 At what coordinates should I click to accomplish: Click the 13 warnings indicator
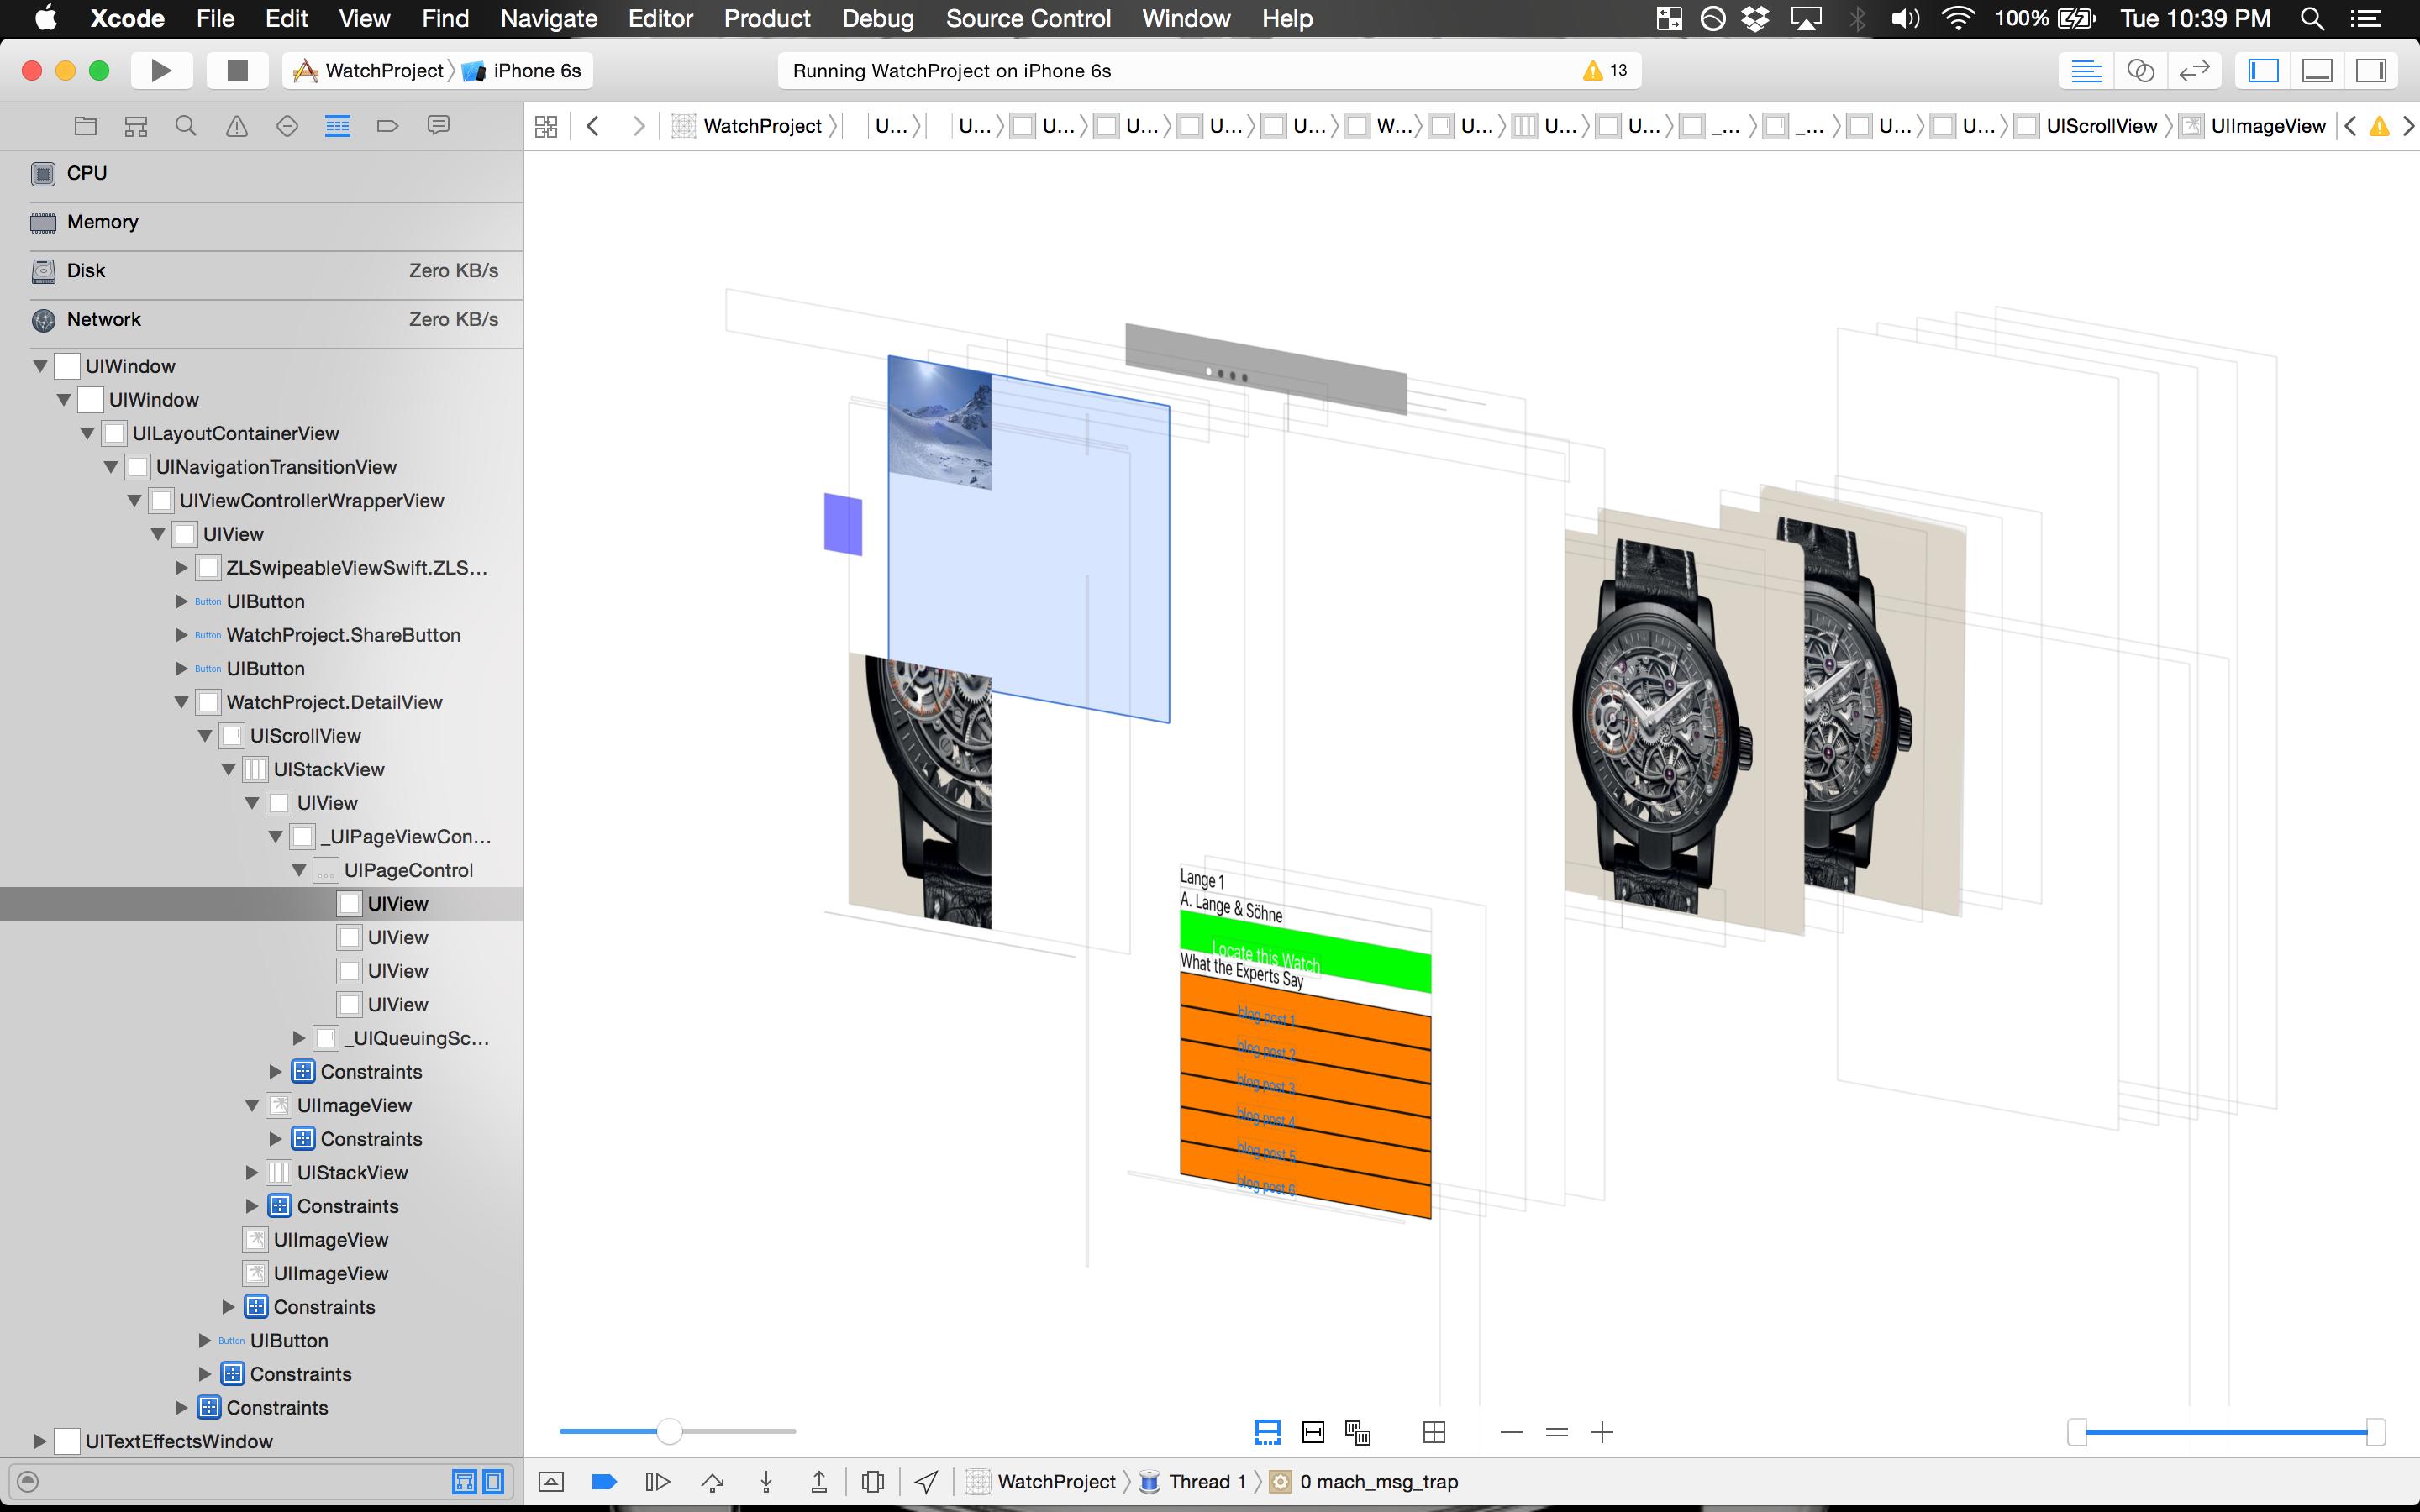click(1605, 70)
